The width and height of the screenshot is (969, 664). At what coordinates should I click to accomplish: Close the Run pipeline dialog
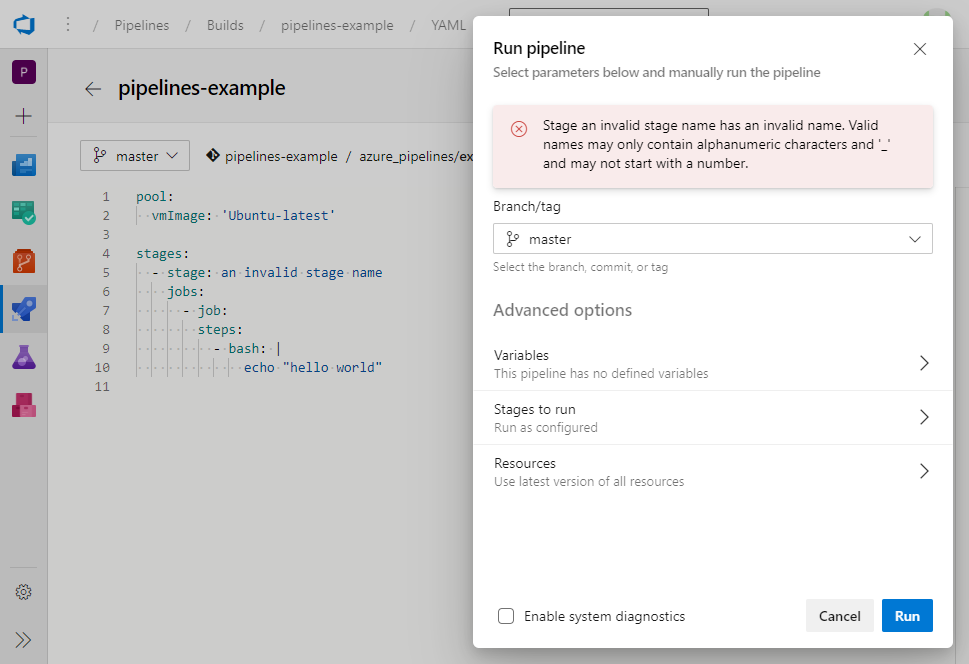coord(920,49)
